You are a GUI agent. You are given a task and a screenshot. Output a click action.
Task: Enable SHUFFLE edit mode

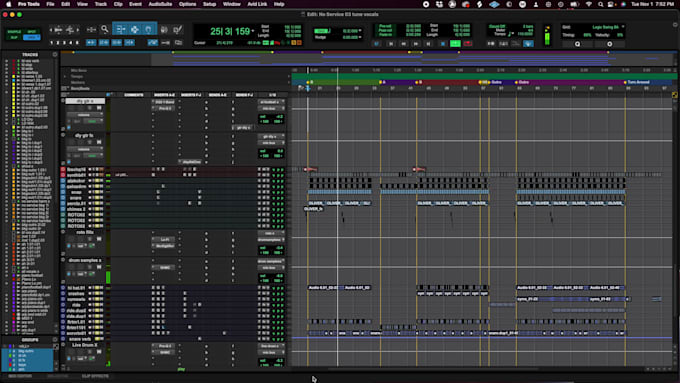pyautogui.click(x=14, y=32)
